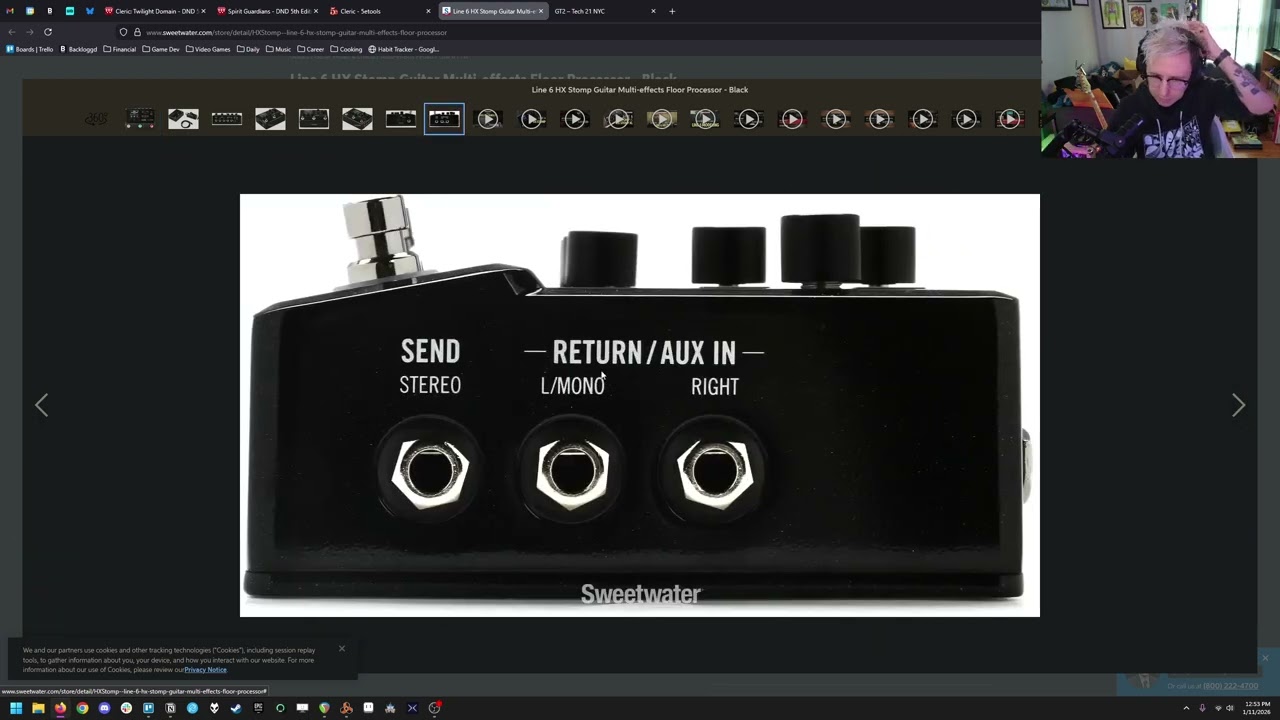Open the Privacy Notice link

pyautogui.click(x=205, y=669)
